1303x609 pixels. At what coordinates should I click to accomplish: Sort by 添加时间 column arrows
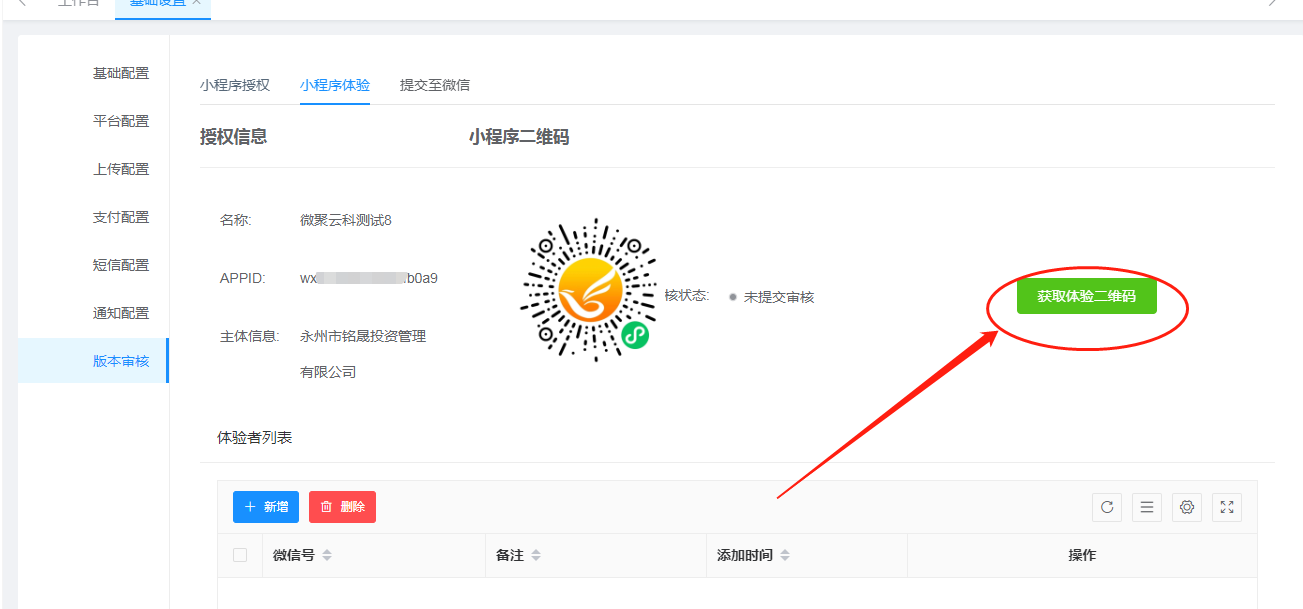[785, 555]
